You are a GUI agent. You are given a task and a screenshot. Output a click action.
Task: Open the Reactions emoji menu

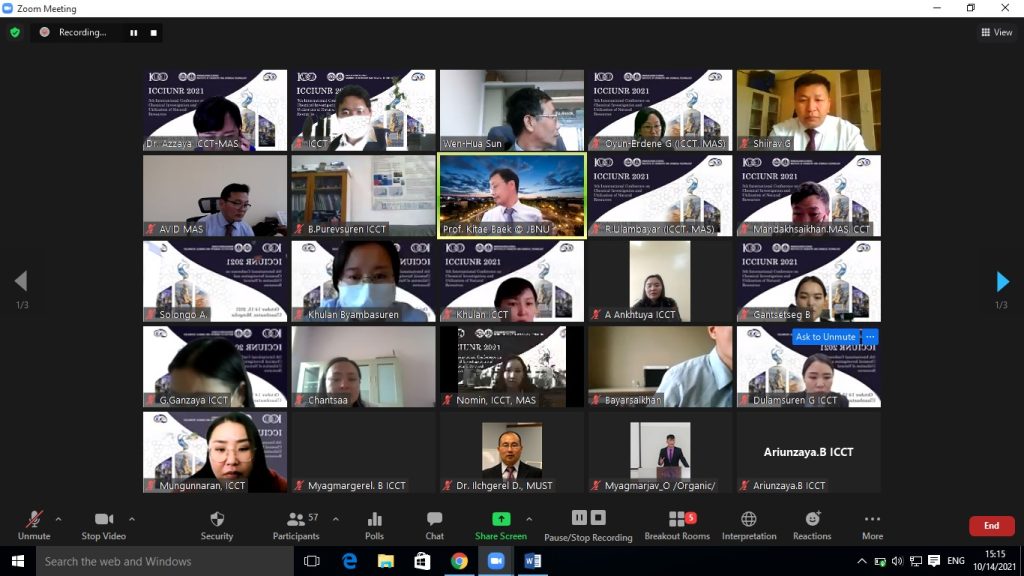click(812, 525)
